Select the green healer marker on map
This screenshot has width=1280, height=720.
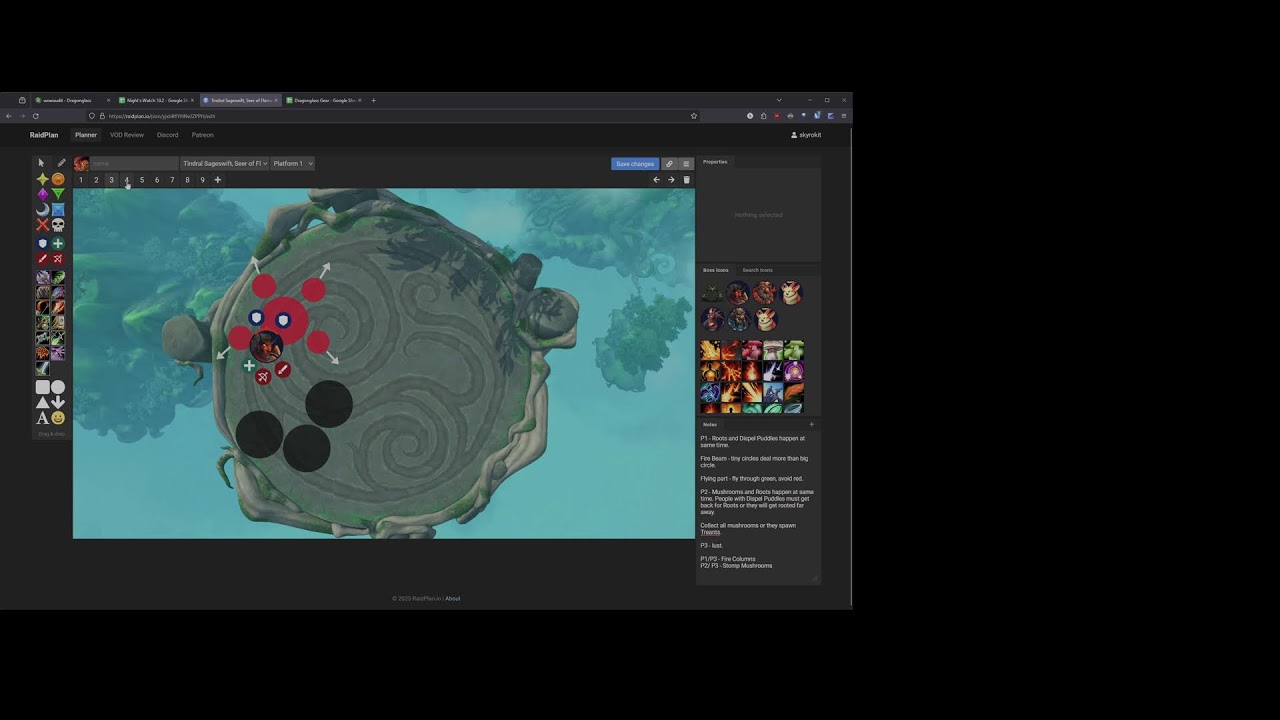[249, 366]
